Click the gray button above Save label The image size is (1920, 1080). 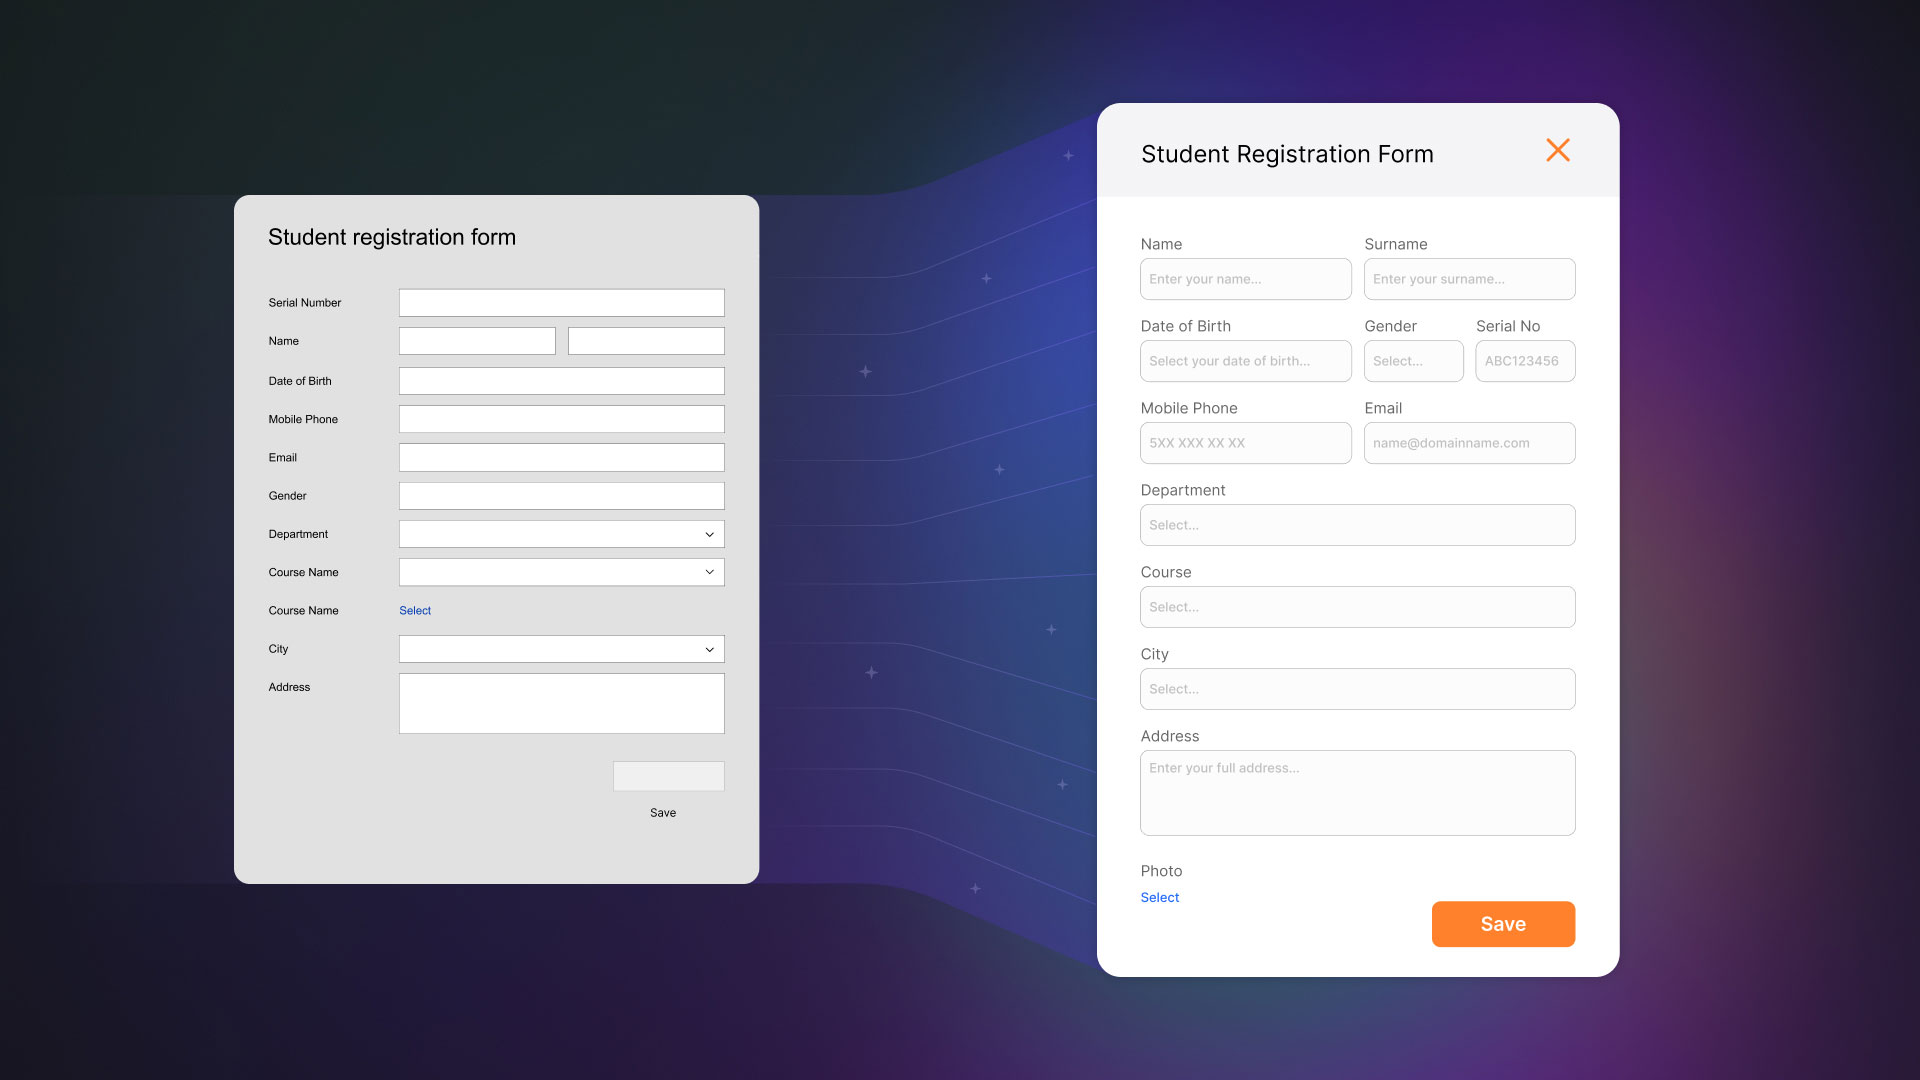[668, 776]
